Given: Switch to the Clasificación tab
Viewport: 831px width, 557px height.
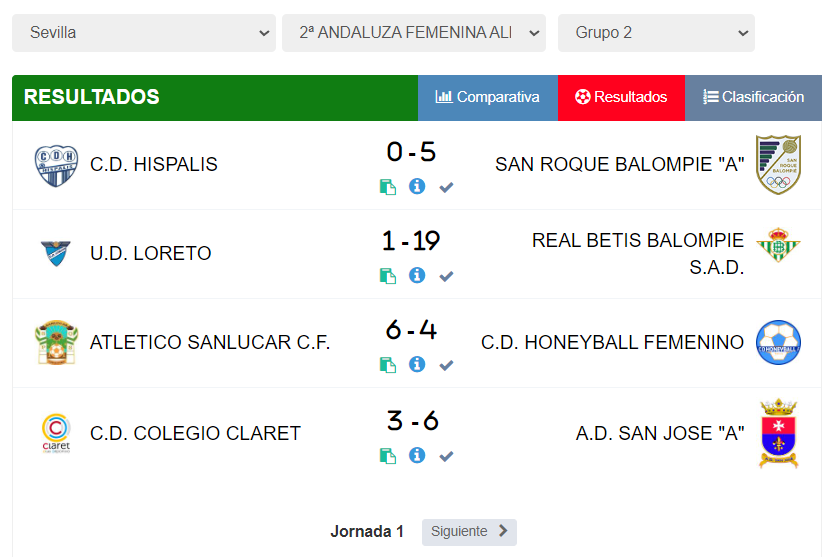Looking at the screenshot, I should 753,98.
